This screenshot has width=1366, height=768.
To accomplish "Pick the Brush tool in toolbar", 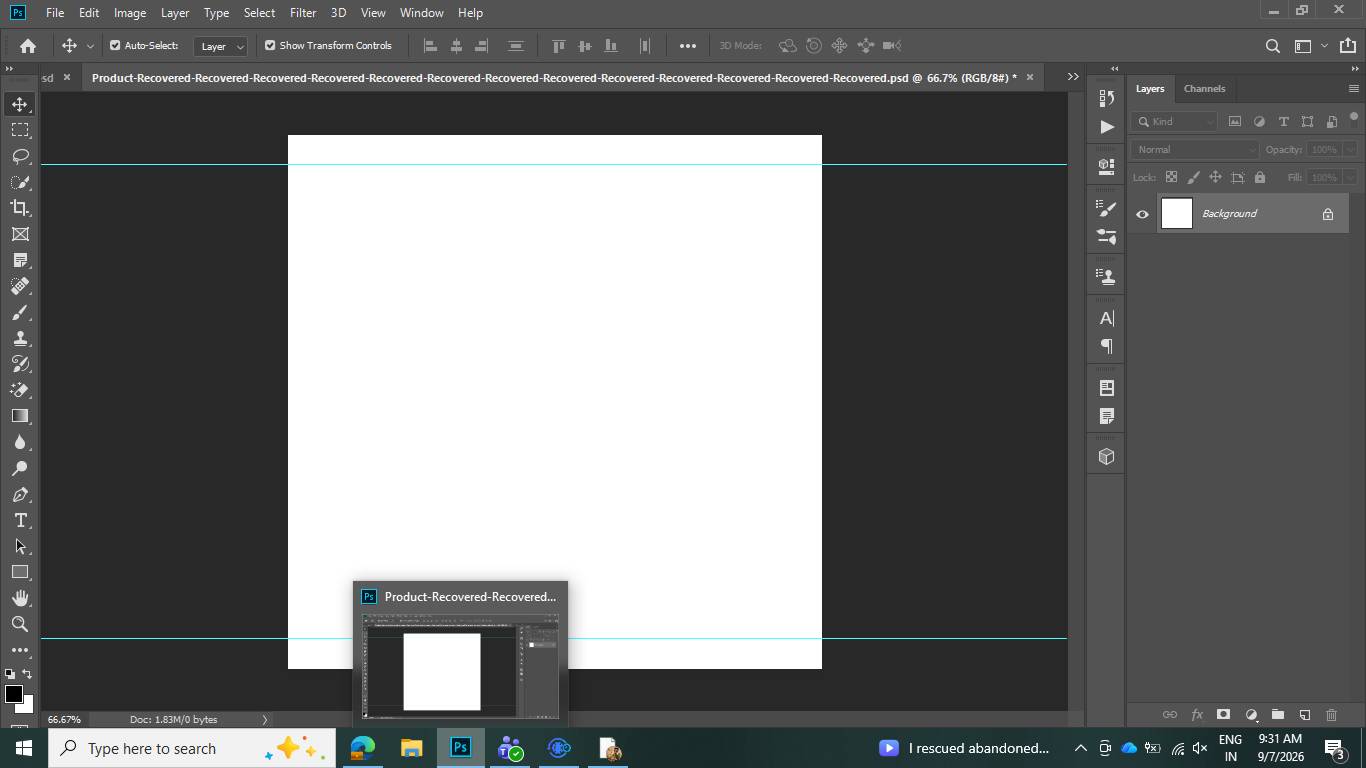I will (20, 312).
